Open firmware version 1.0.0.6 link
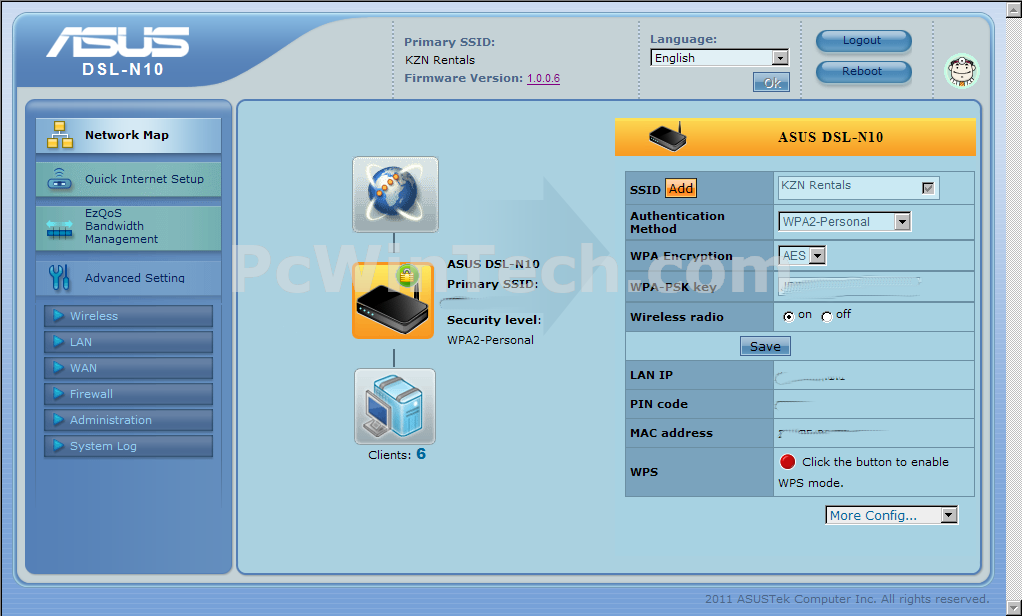Viewport: 1022px width, 616px height. coord(544,78)
